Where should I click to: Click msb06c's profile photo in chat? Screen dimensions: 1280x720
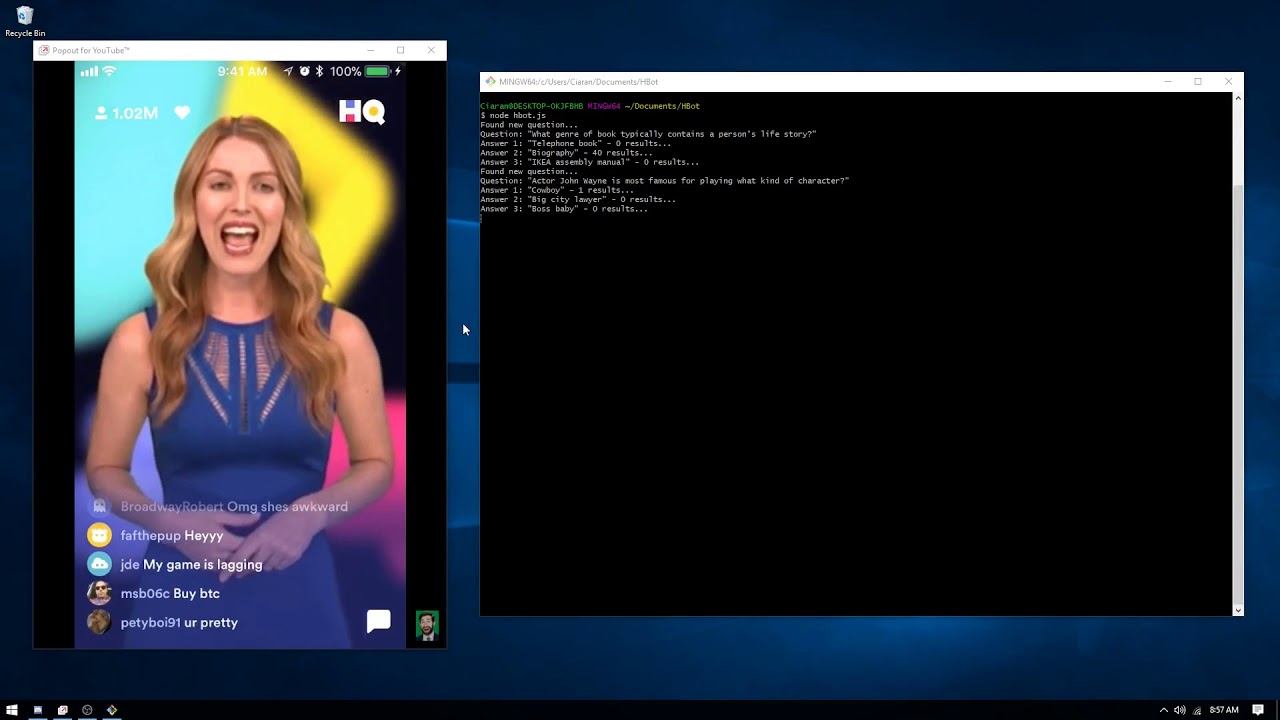pos(99,593)
